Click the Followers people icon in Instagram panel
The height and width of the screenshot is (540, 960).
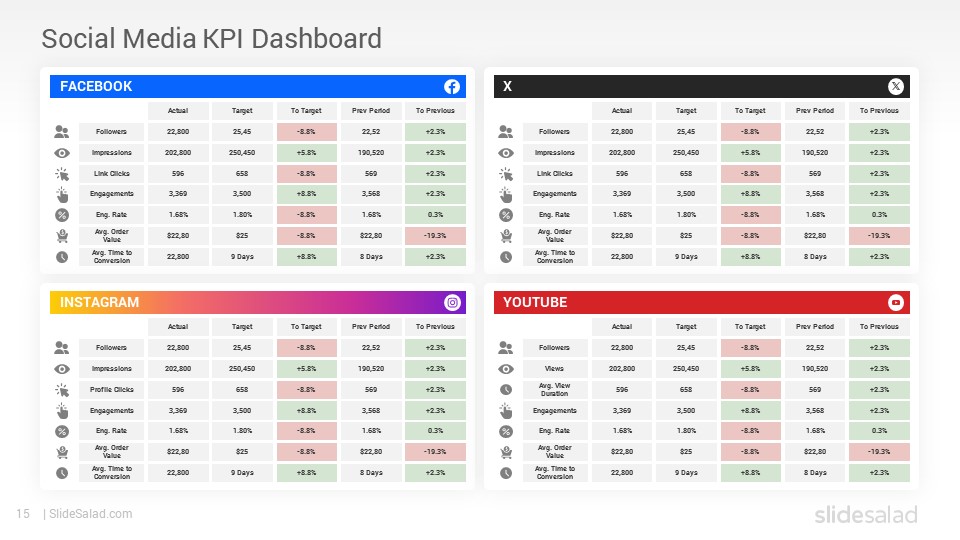pos(62,348)
